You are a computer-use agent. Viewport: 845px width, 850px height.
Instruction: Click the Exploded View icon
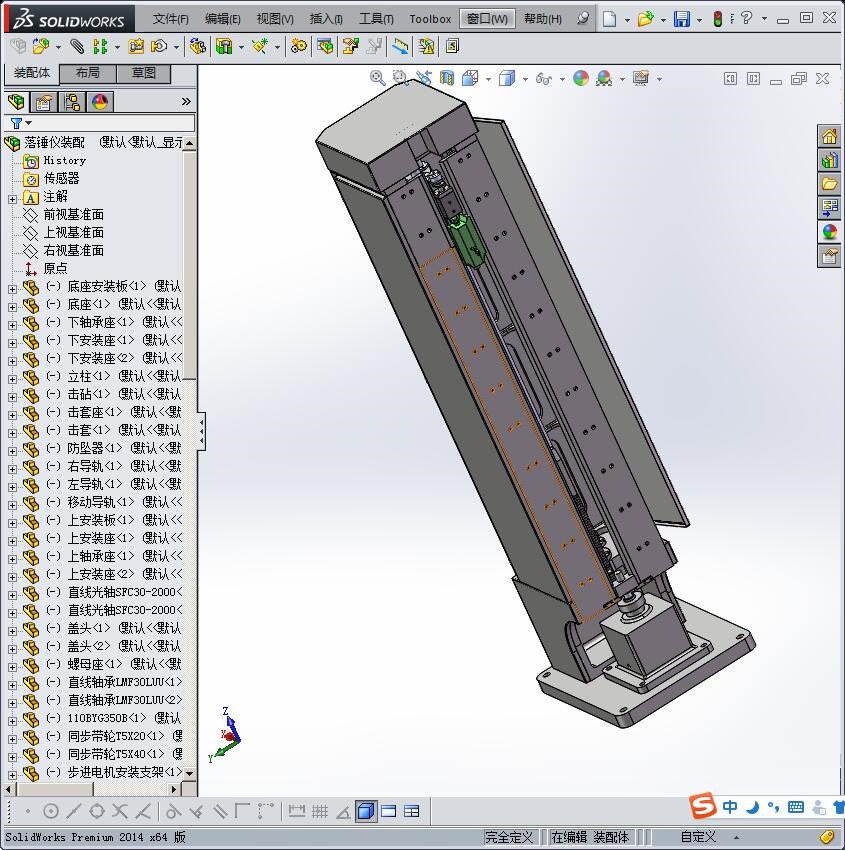click(x=351, y=47)
